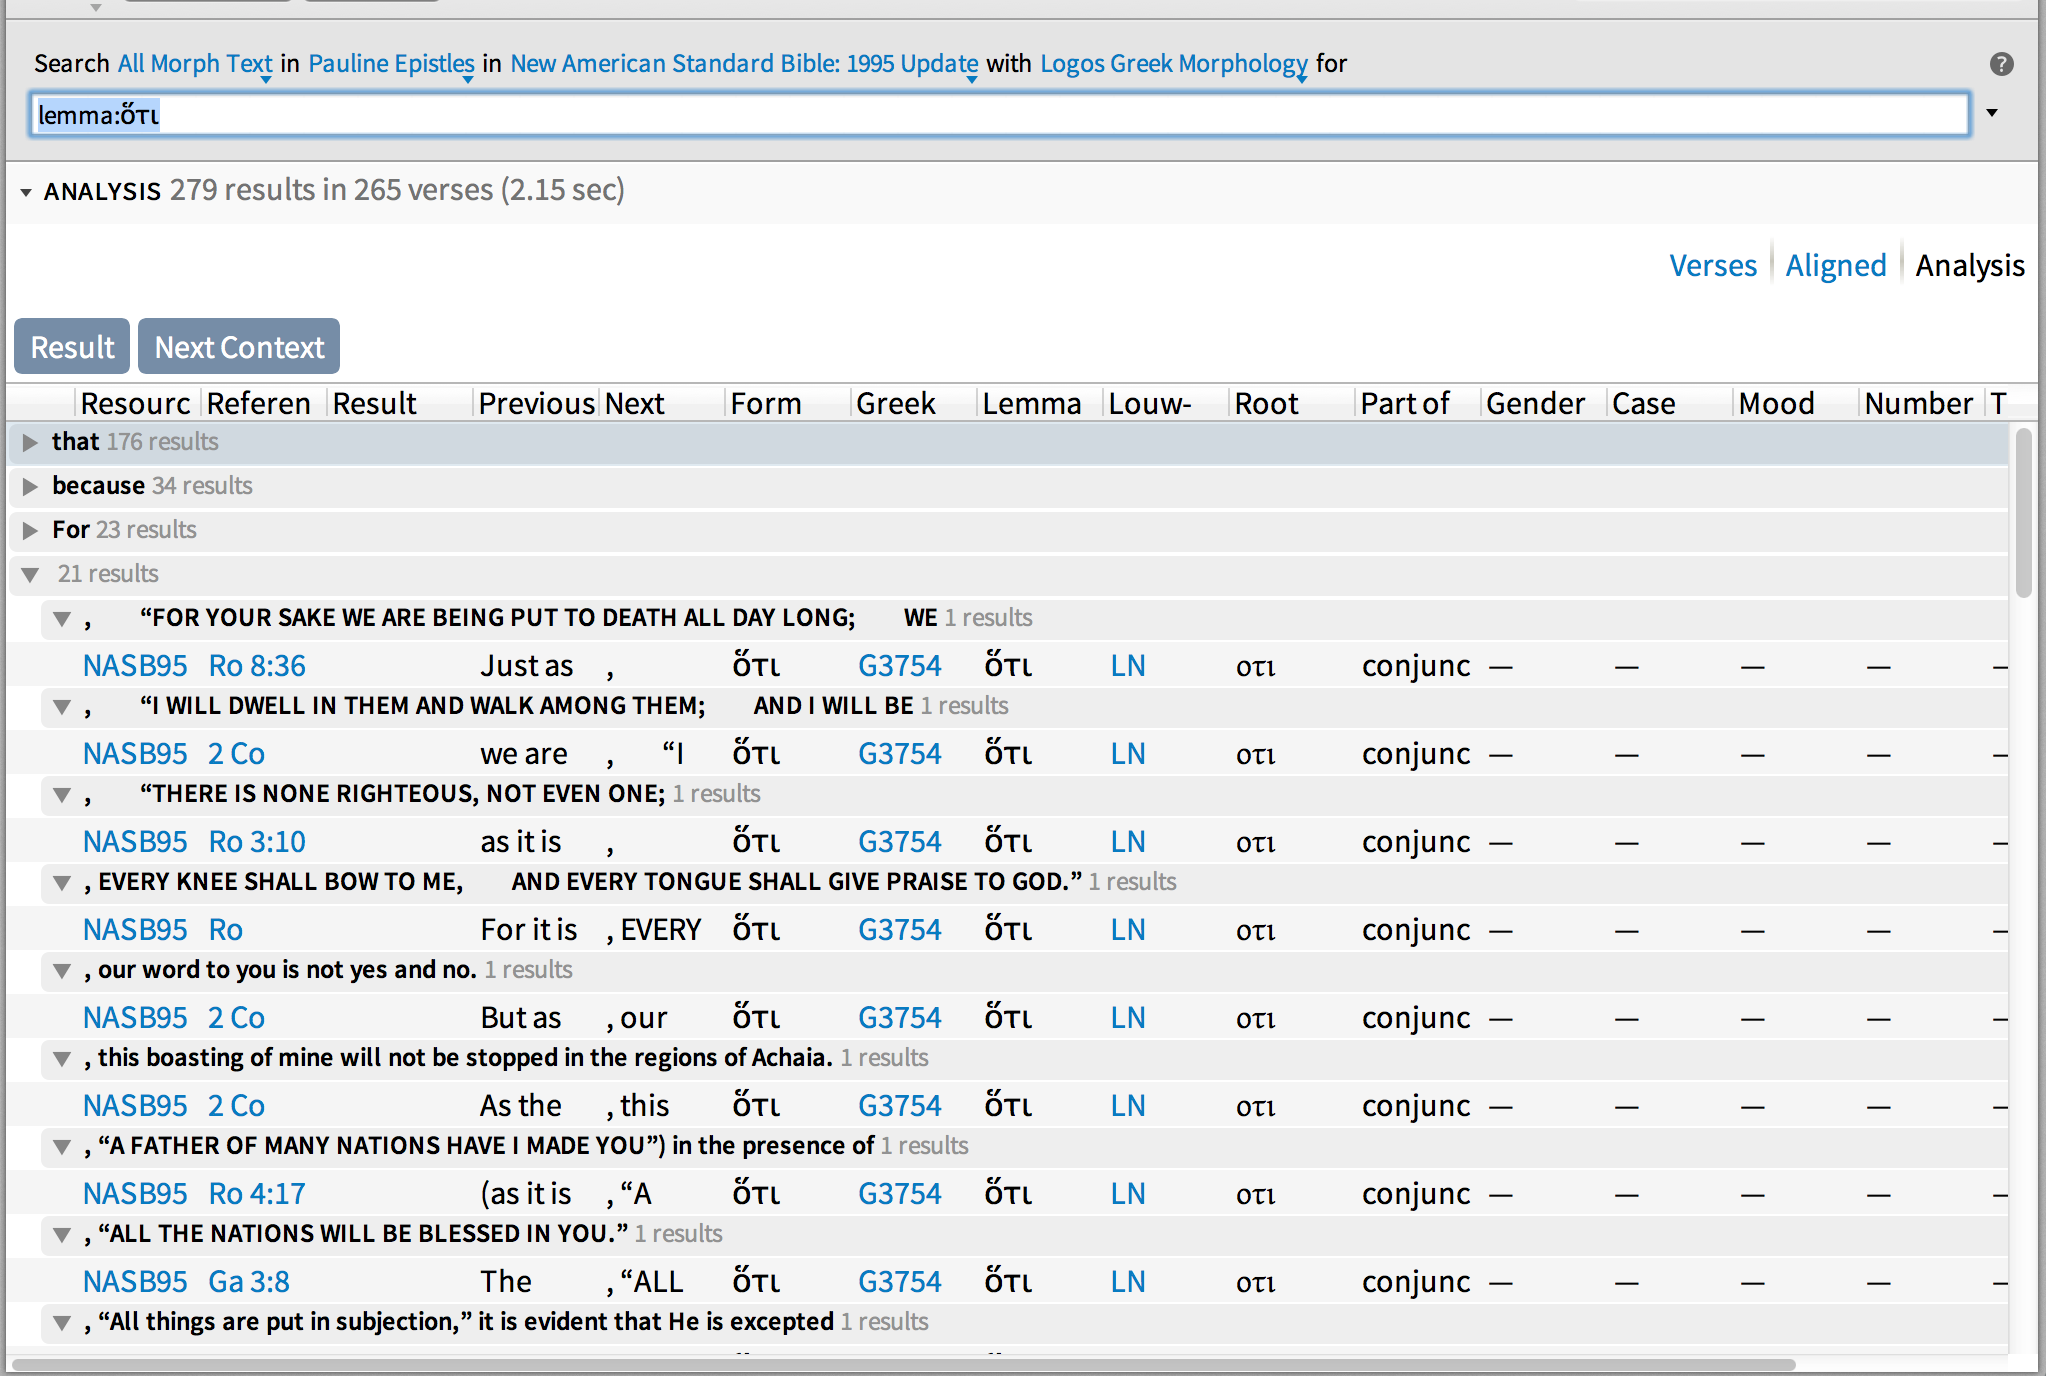Click the vertical scrollbar of results

[2023, 512]
